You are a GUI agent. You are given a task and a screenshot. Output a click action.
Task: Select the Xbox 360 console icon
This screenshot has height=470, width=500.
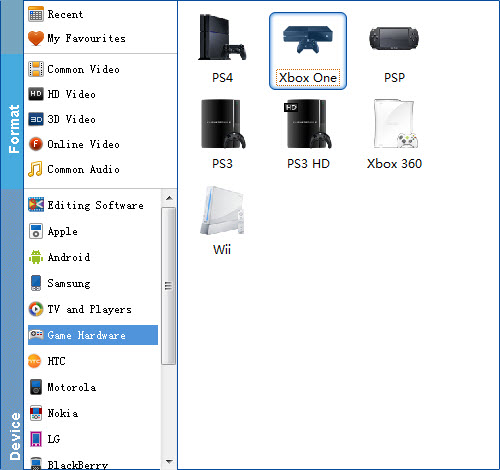tap(395, 124)
